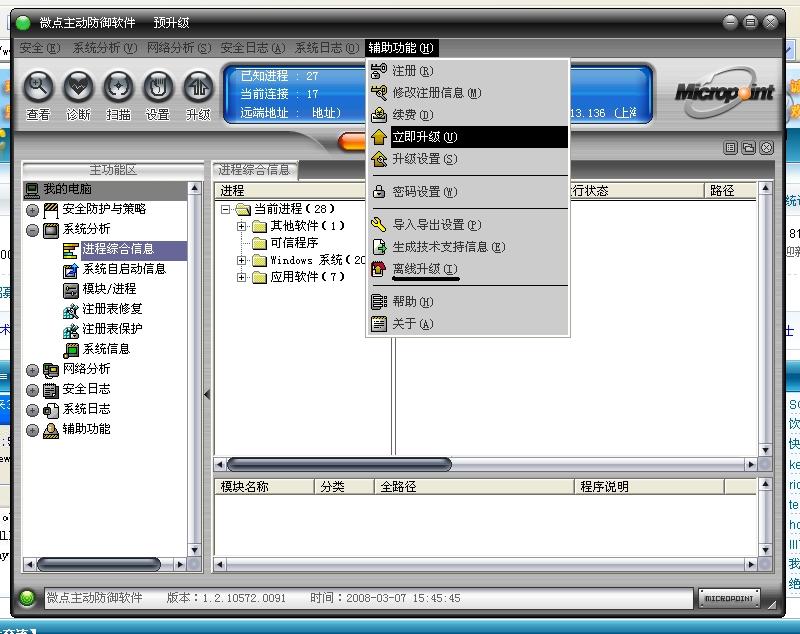Click the process list horizontal scrollbar thumb
This screenshot has width=800, height=634.
(x=339, y=464)
